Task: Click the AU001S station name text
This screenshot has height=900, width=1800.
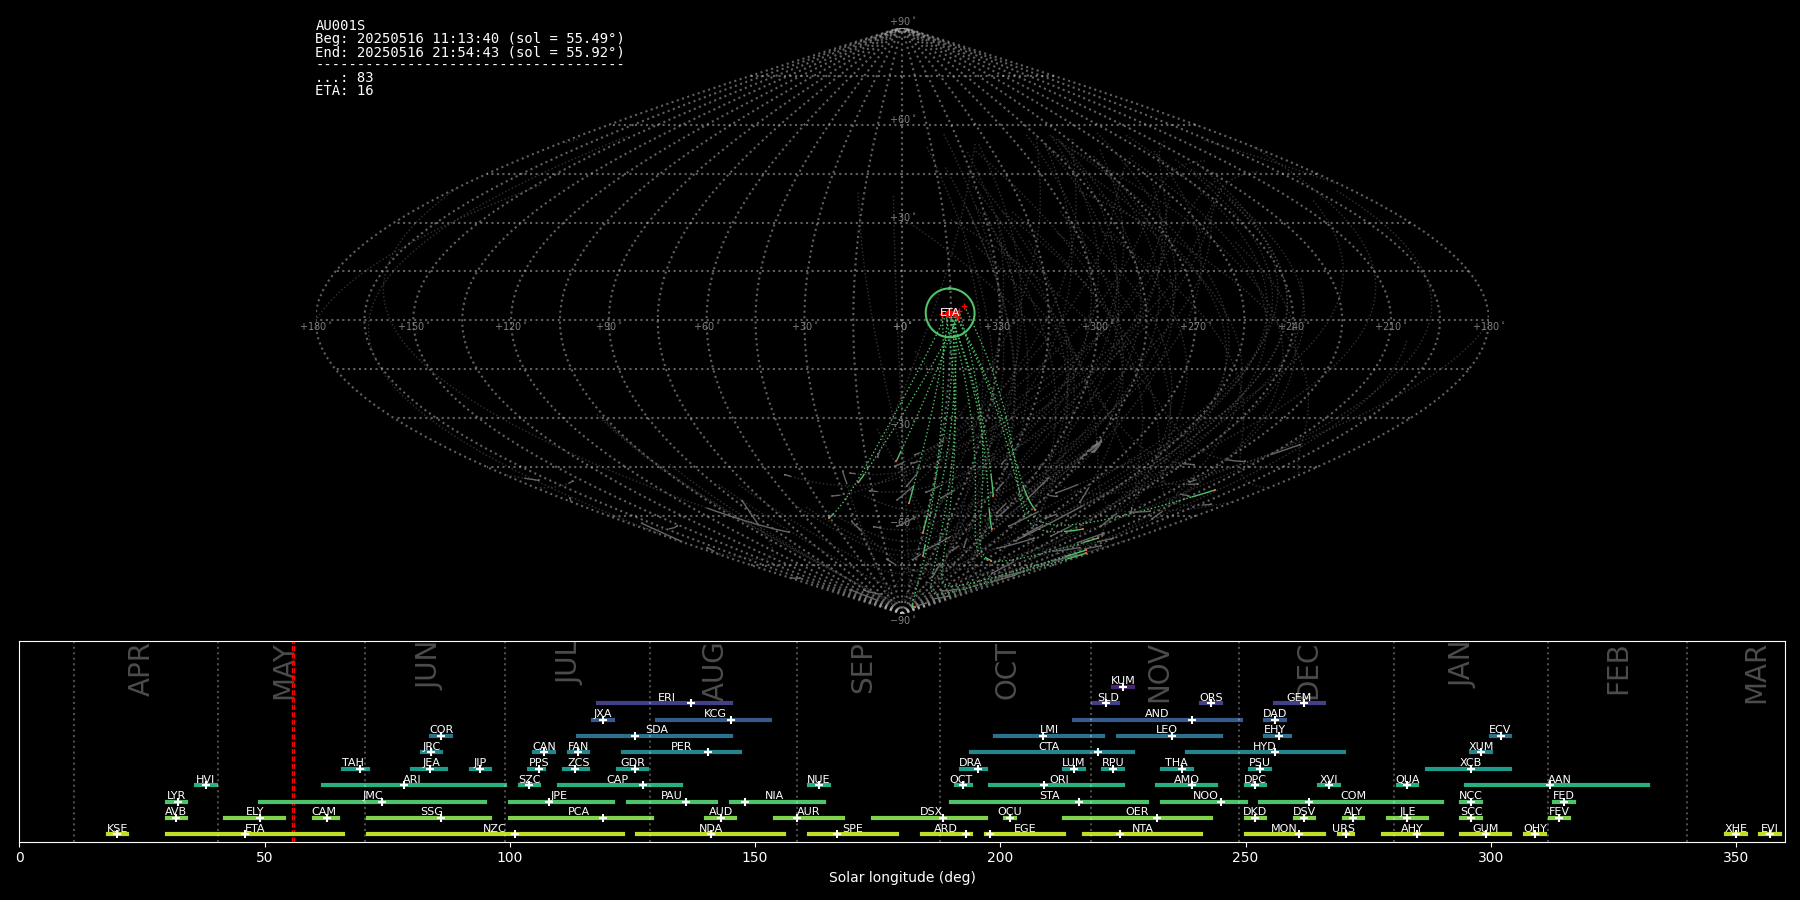Action: point(340,26)
